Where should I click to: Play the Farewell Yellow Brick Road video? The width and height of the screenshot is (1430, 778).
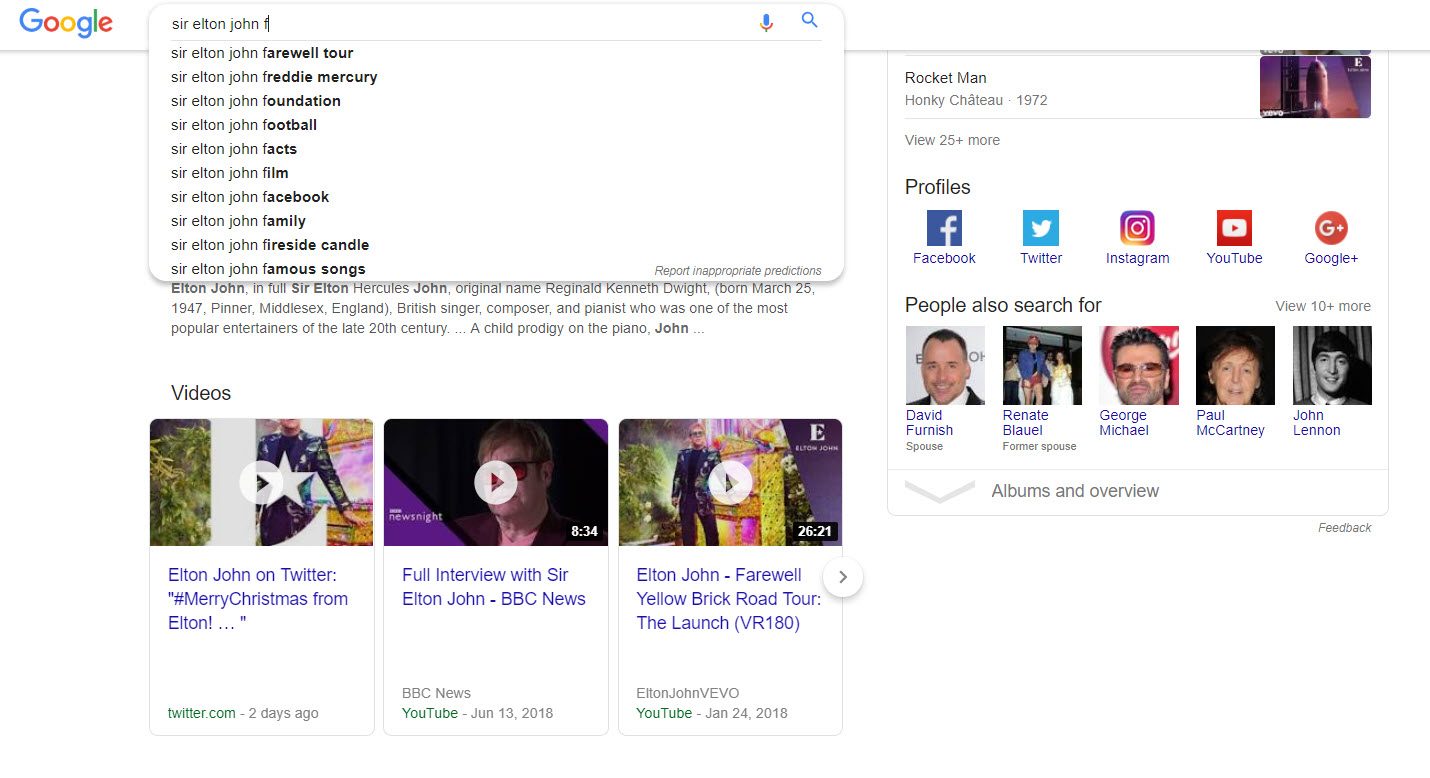(730, 482)
